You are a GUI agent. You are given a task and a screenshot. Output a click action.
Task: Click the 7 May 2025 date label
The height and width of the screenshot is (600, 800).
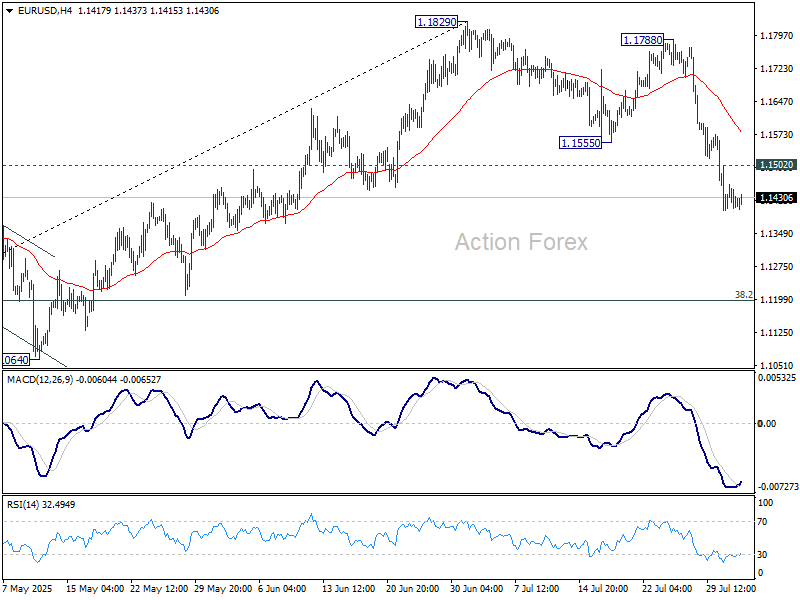pyautogui.click(x=28, y=588)
